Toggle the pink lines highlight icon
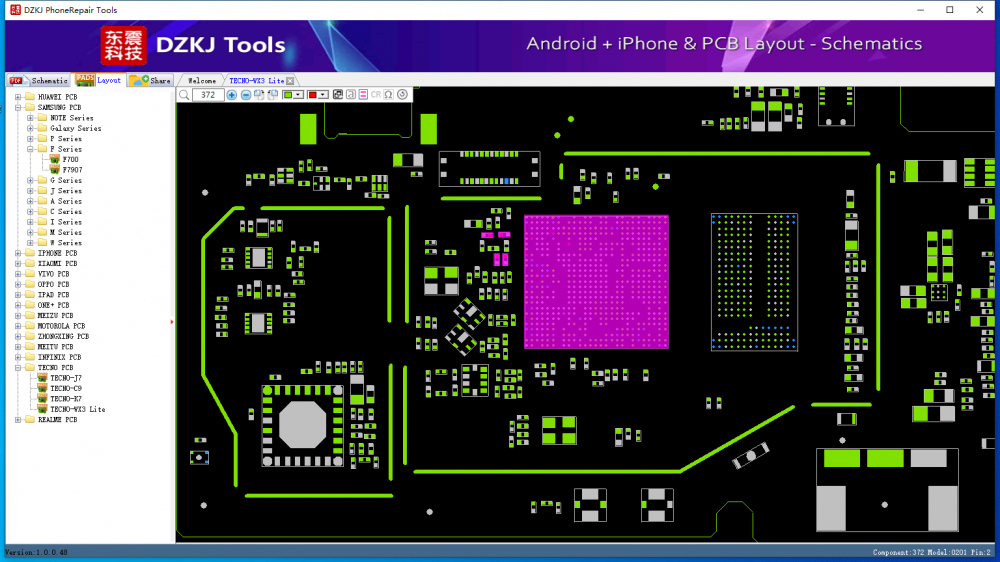1000x562 pixels. [363, 95]
